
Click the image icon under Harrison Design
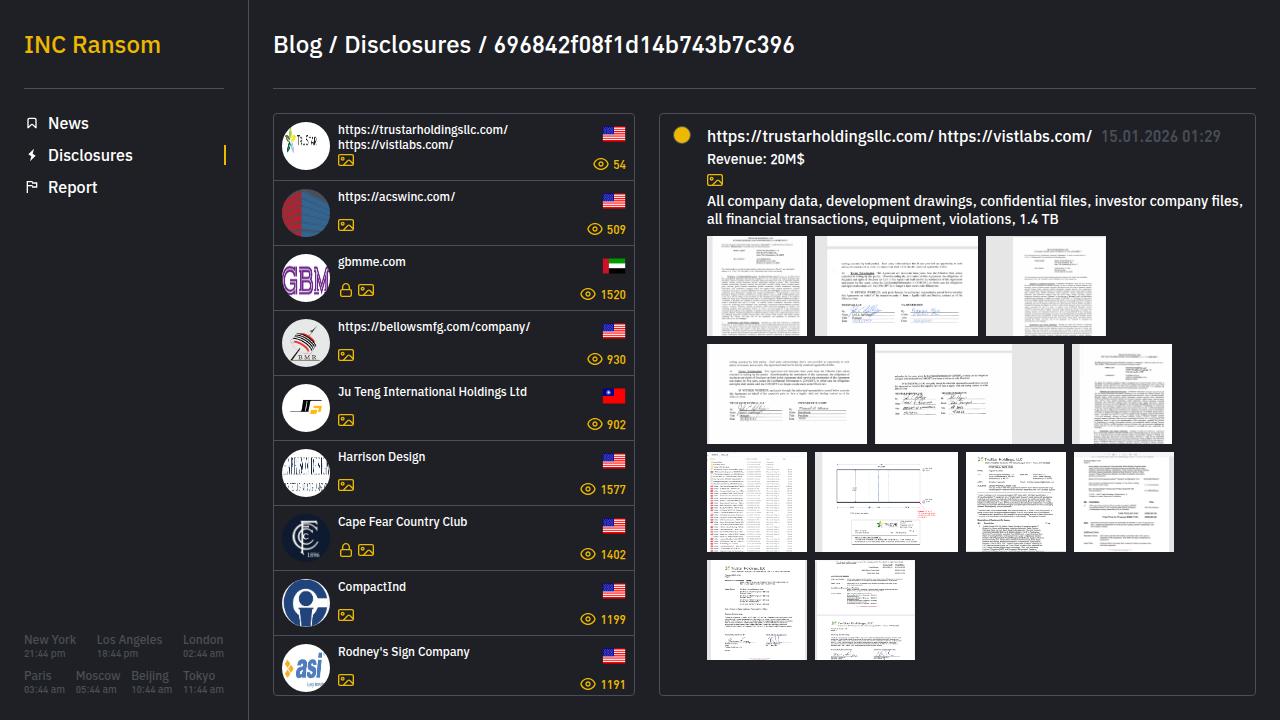click(x=346, y=485)
